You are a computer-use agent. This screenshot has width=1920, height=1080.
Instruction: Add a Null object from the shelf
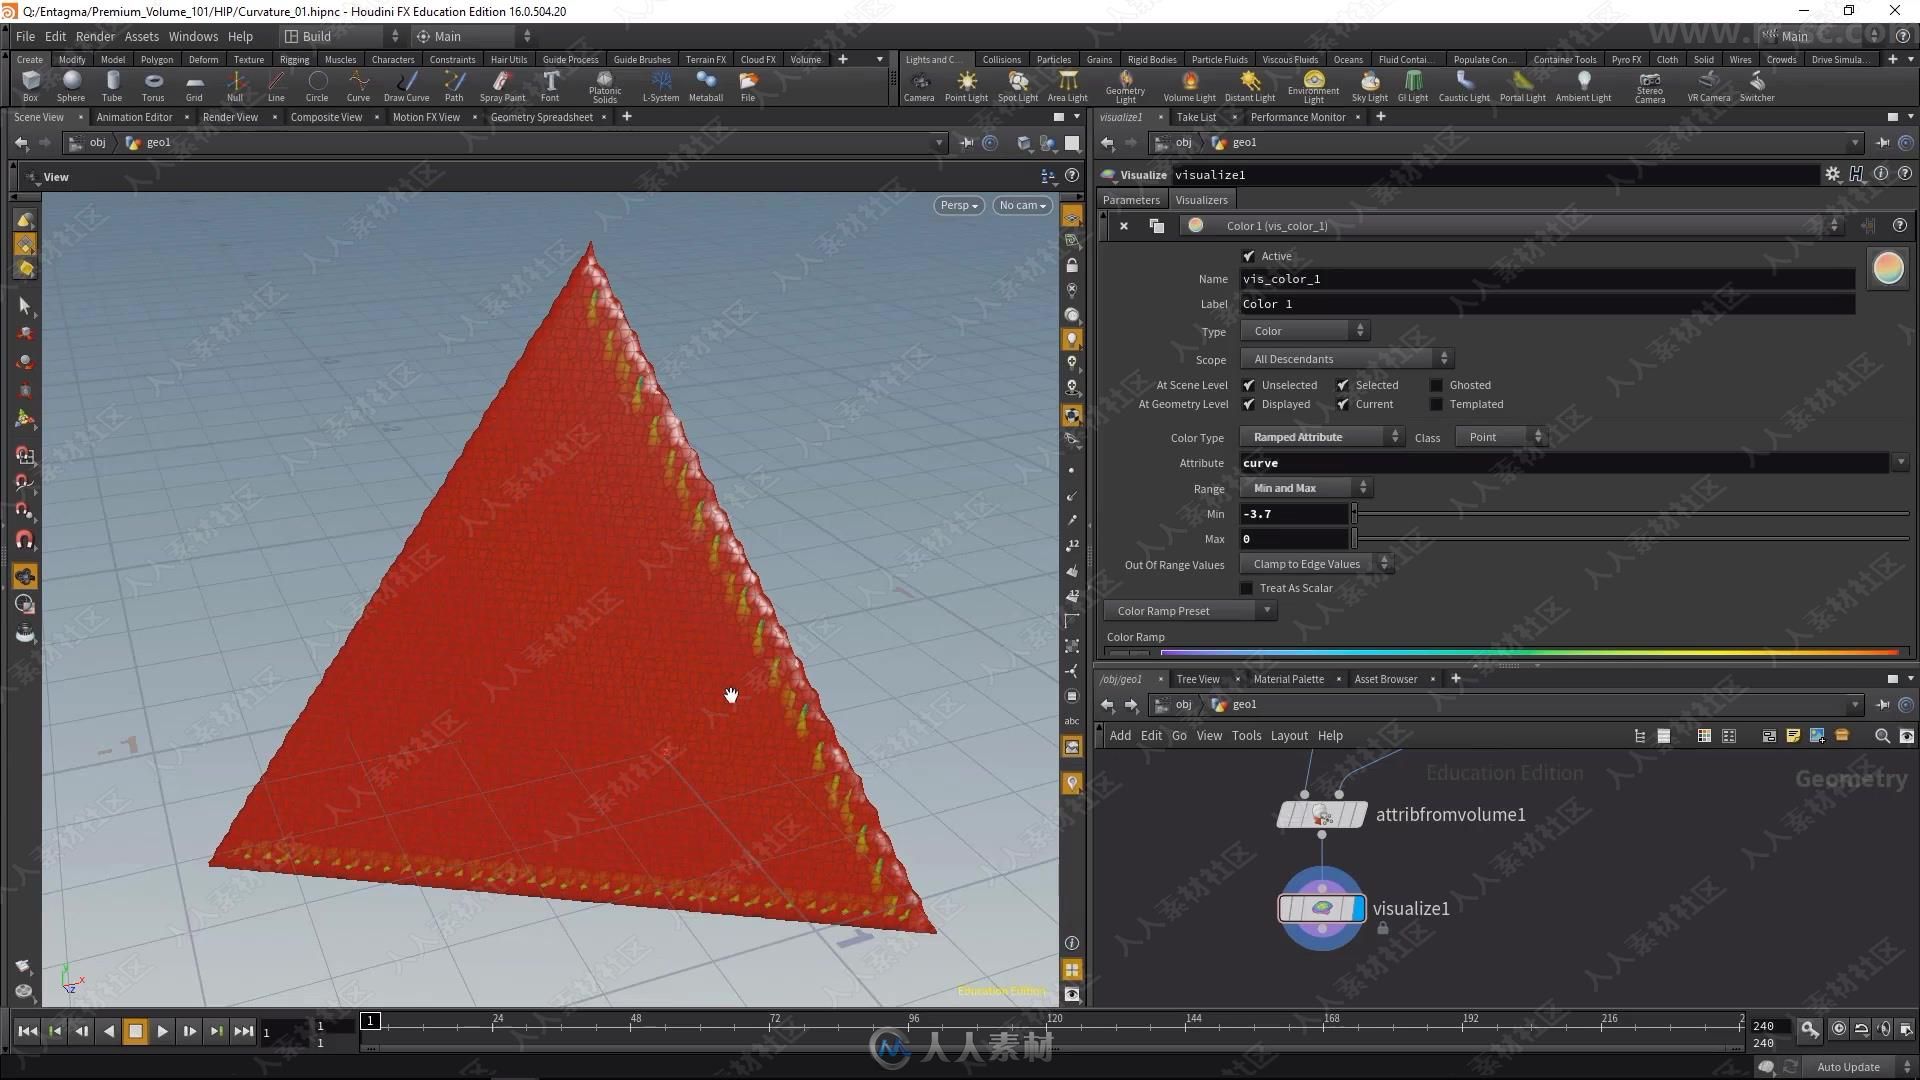pyautogui.click(x=235, y=86)
